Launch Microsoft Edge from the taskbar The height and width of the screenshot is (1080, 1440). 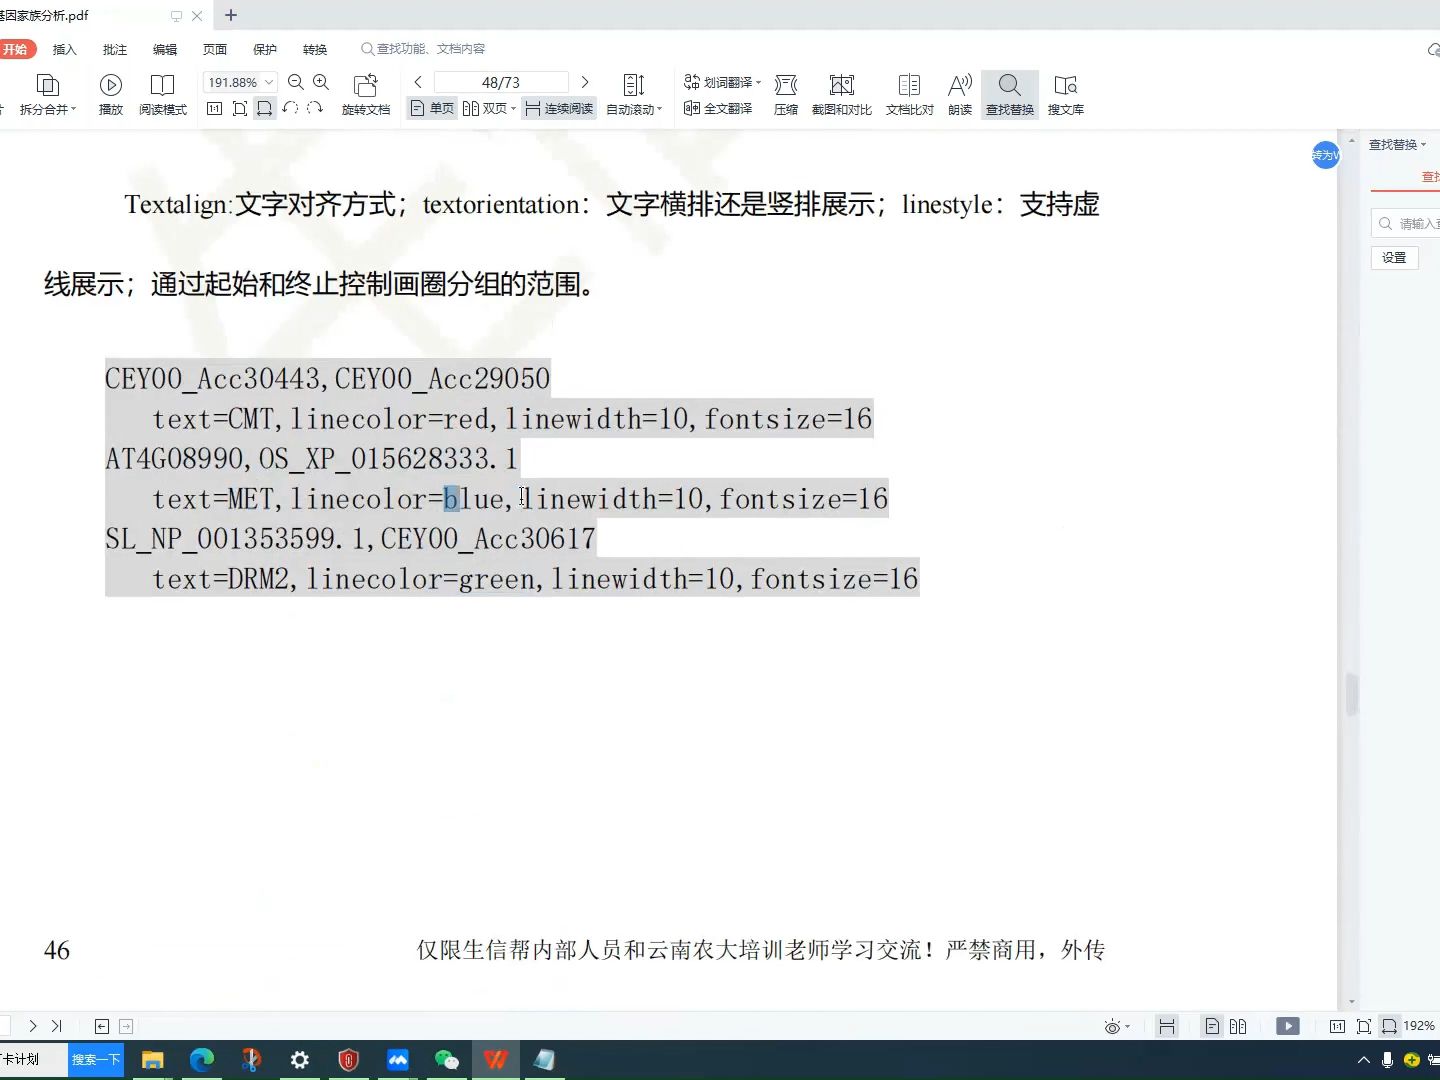click(202, 1060)
